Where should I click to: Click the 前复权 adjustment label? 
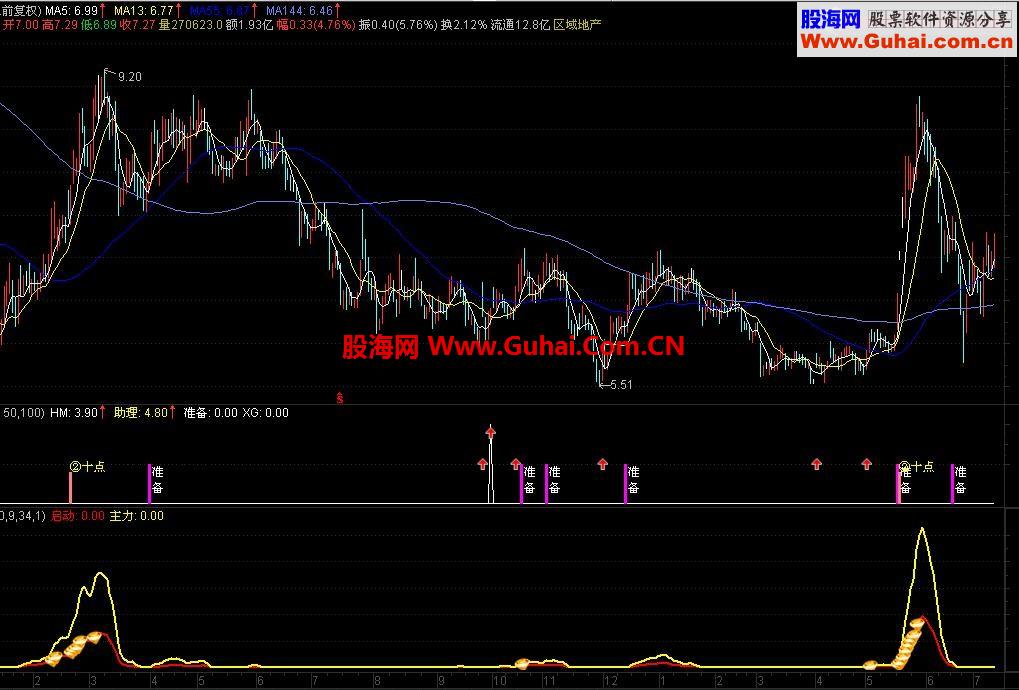(21, 10)
